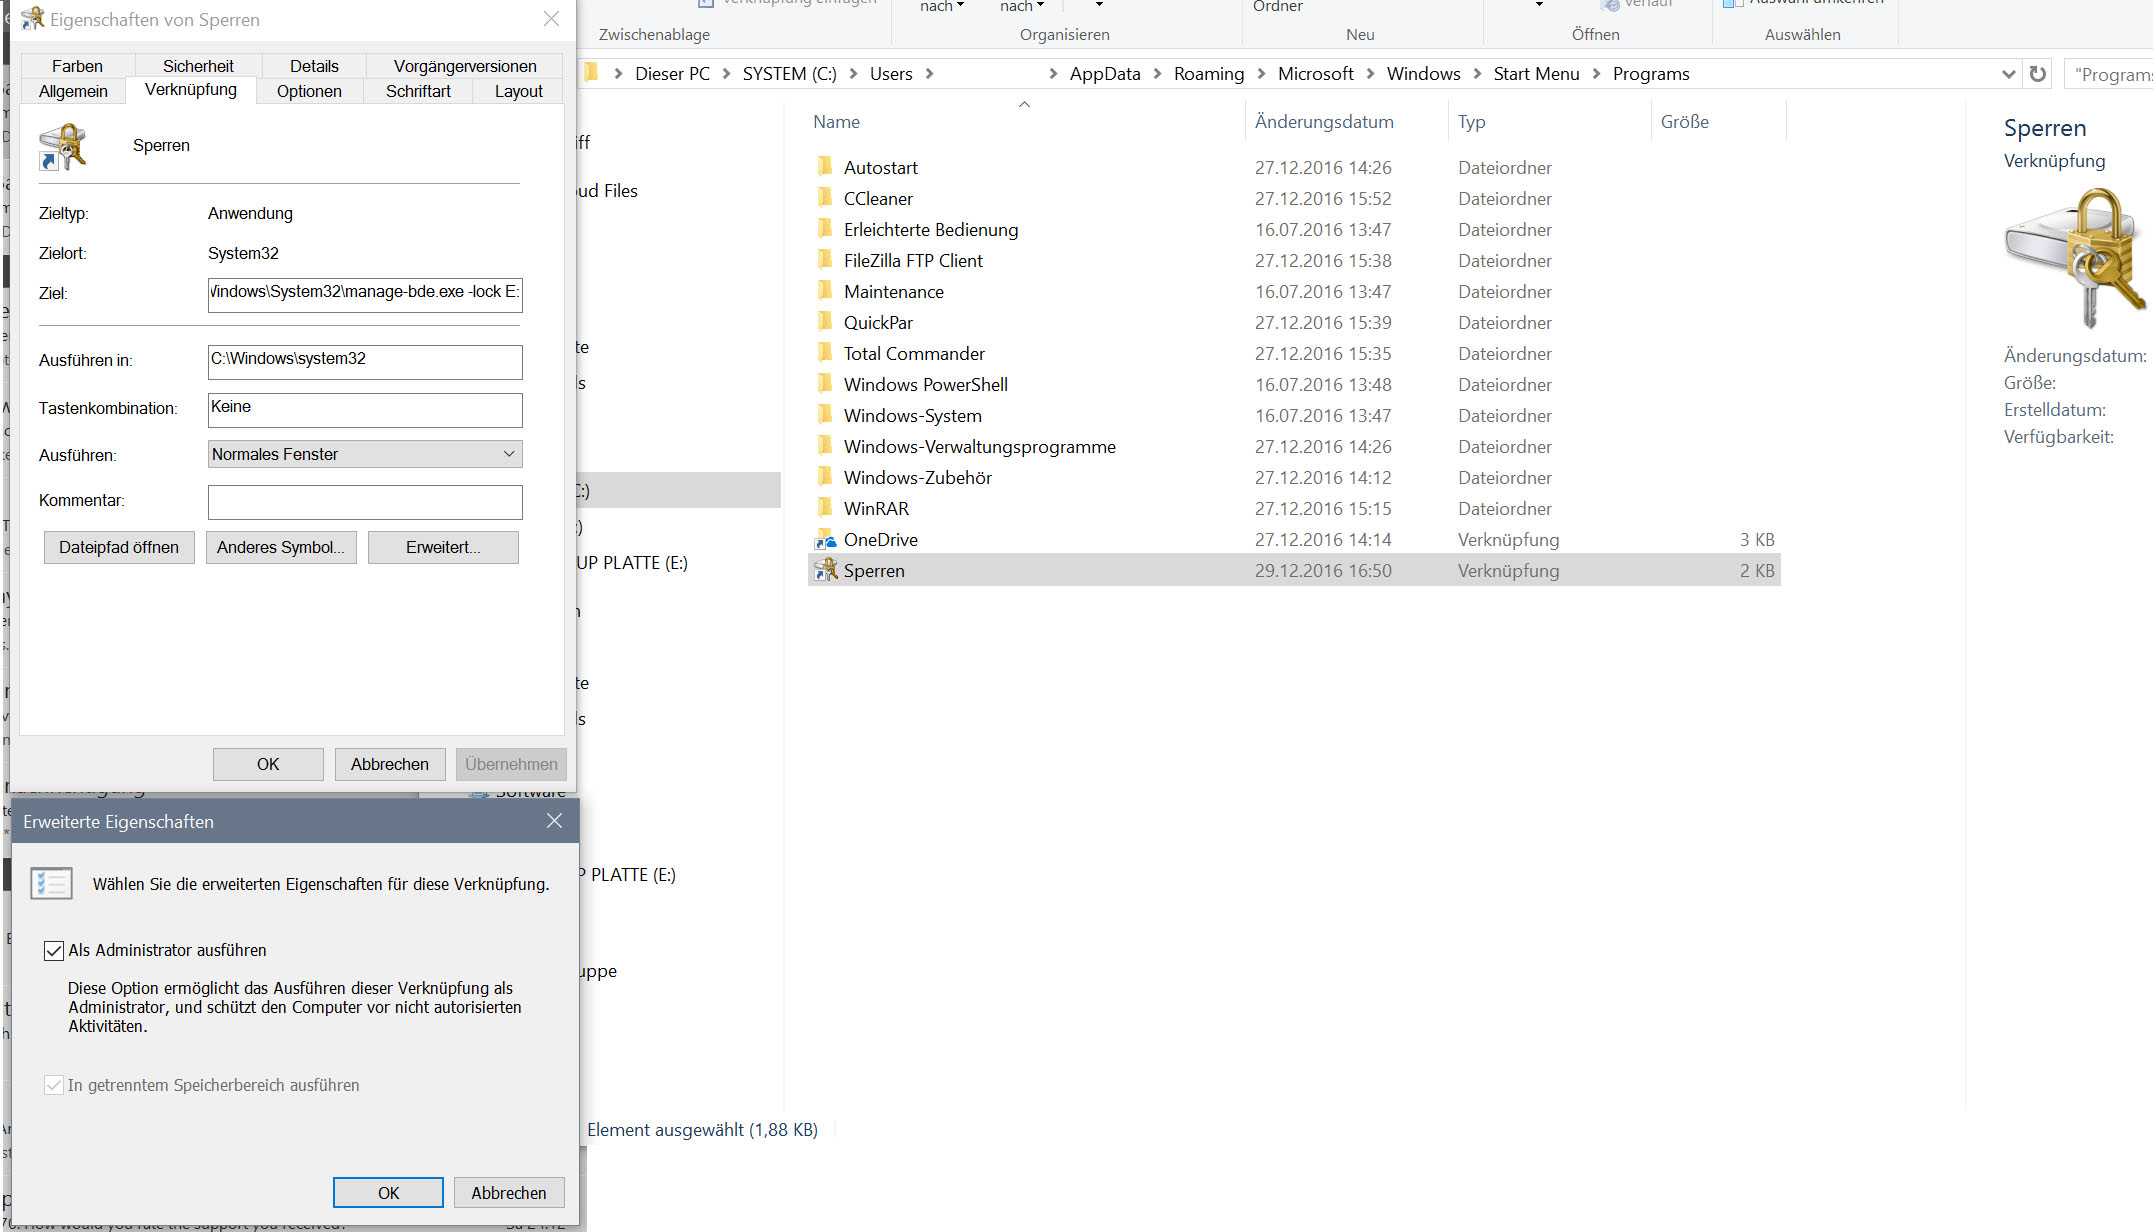Click the Total Commander folder icon
This screenshot has width=2153, height=1232.
[x=825, y=353]
